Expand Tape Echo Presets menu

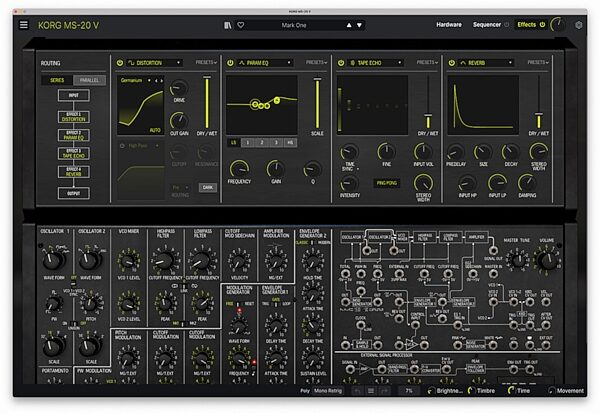(x=427, y=62)
